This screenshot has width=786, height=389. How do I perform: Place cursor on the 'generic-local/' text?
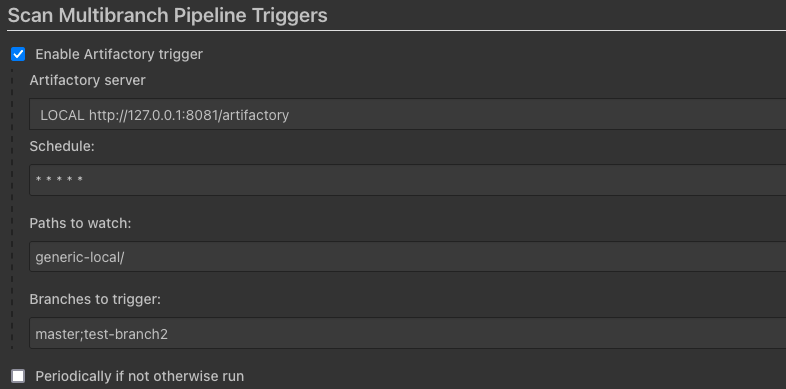(80, 258)
